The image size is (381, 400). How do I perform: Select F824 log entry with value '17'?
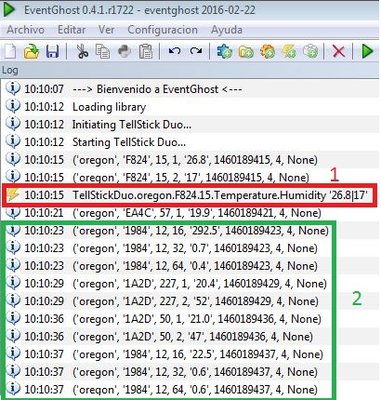(x=190, y=177)
